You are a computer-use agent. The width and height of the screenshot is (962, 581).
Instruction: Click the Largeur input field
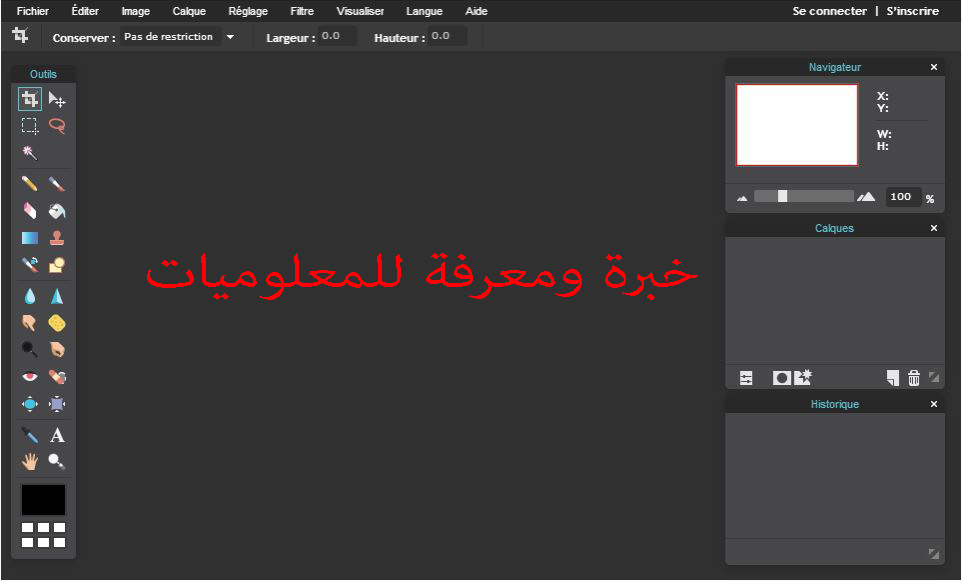pos(337,36)
